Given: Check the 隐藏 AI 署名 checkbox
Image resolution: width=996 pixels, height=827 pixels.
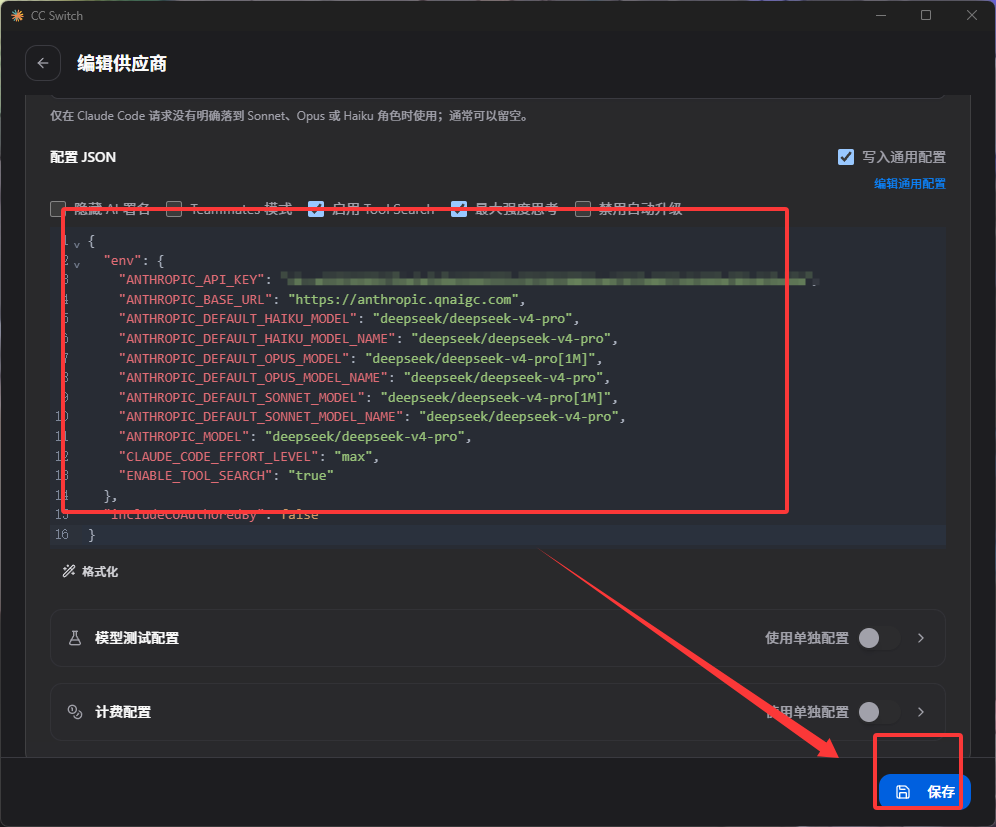Looking at the screenshot, I should coord(58,208).
